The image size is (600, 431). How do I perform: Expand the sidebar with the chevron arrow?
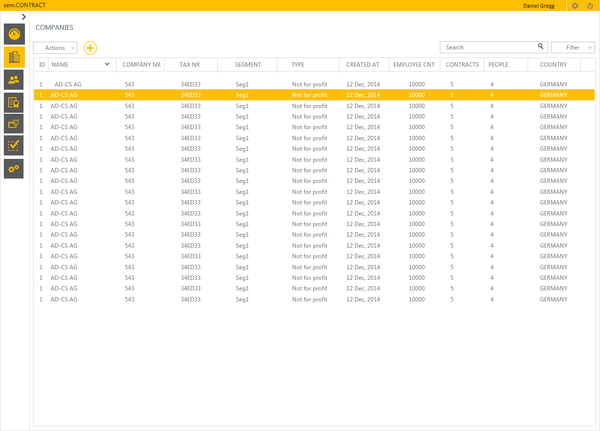[x=22, y=17]
